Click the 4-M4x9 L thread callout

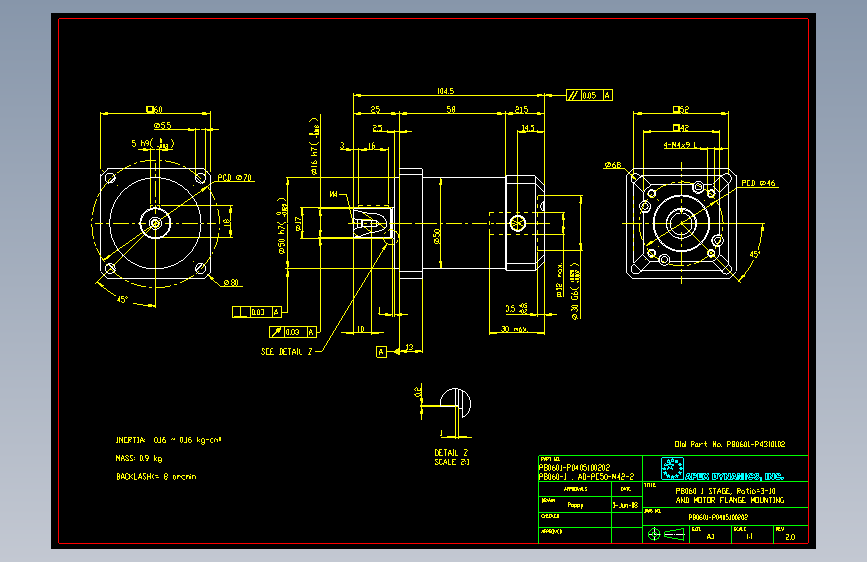pos(681,145)
